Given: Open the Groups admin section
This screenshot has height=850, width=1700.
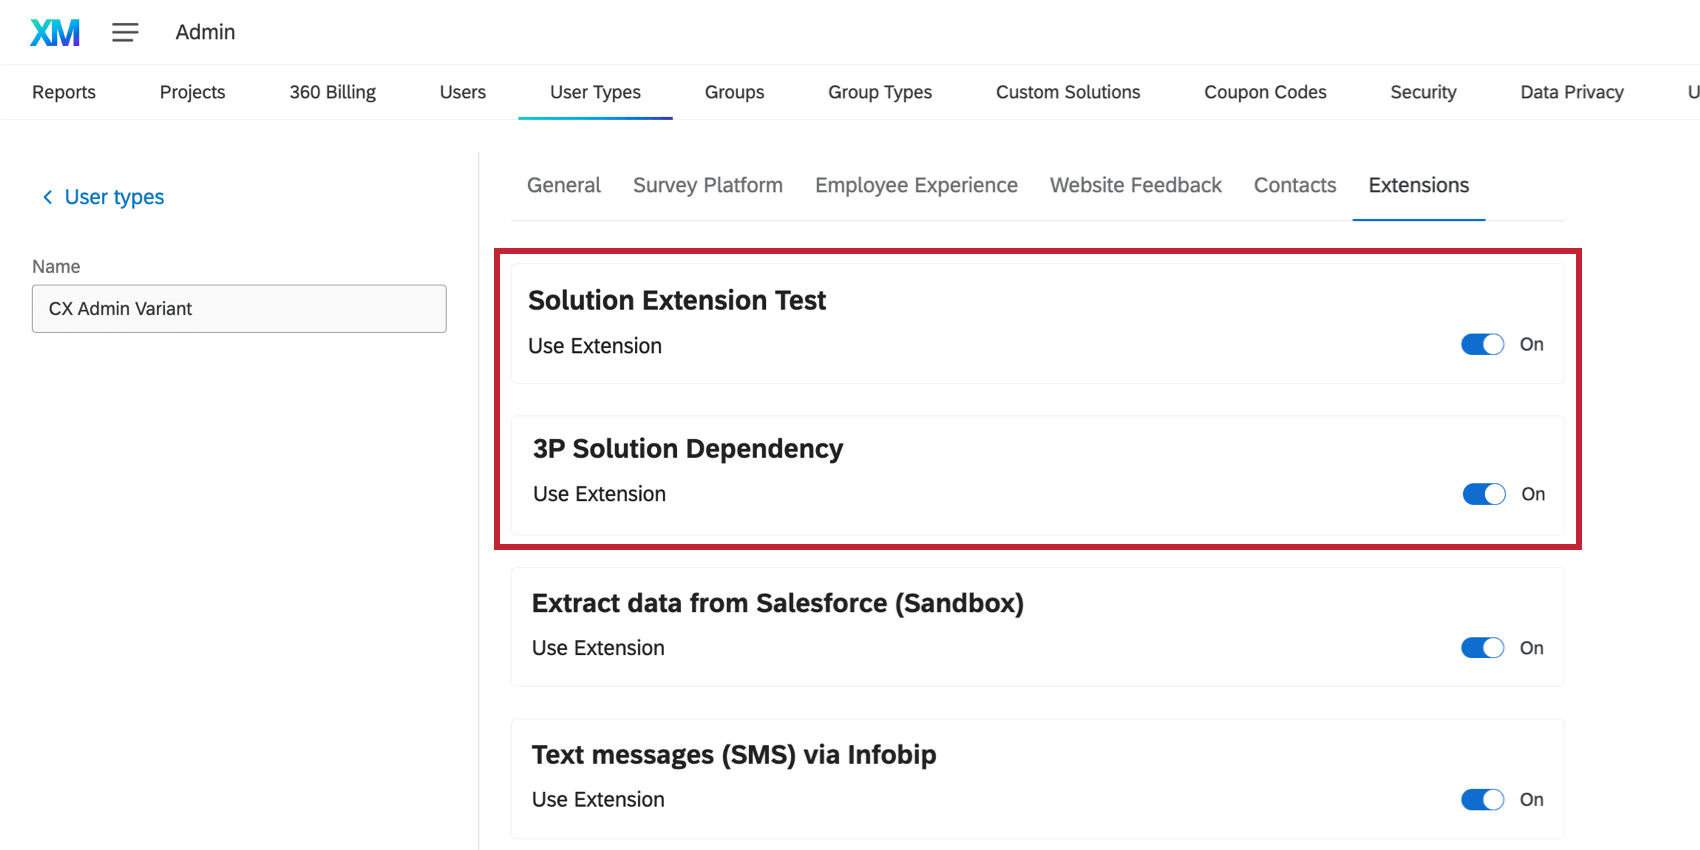Looking at the screenshot, I should tap(734, 92).
